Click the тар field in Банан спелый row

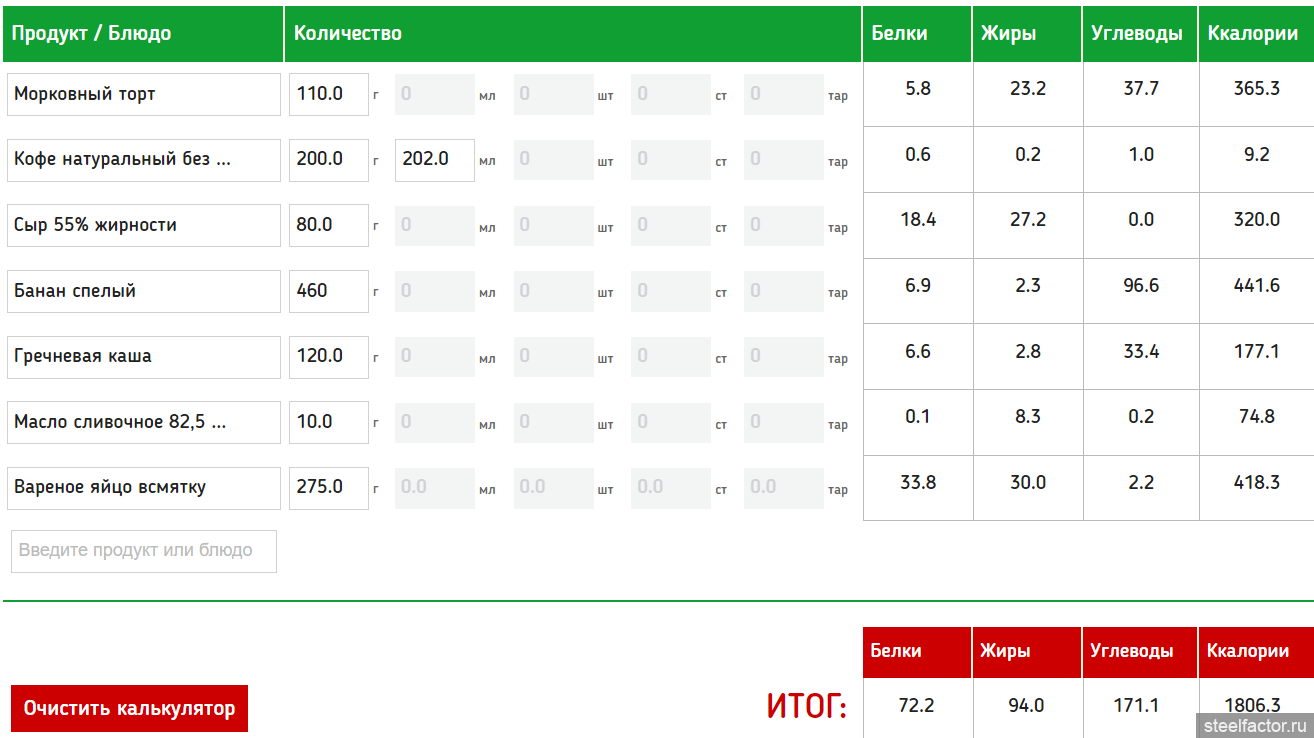point(784,291)
